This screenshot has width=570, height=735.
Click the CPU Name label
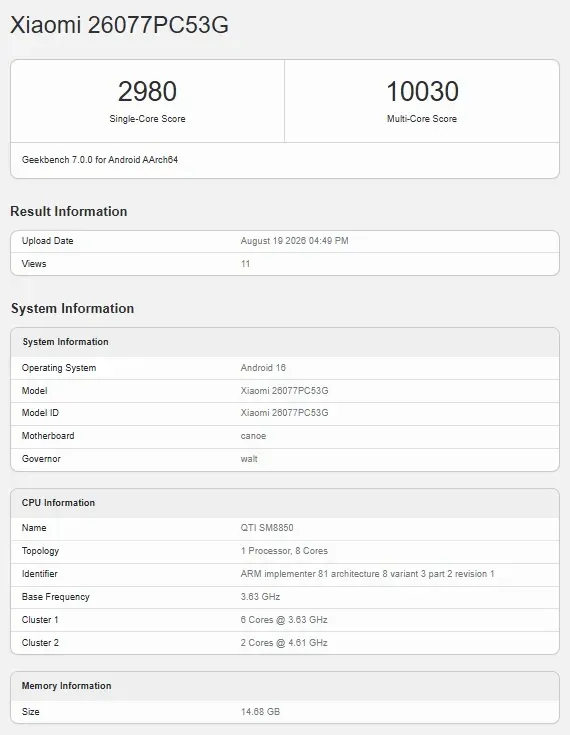pos(34,528)
